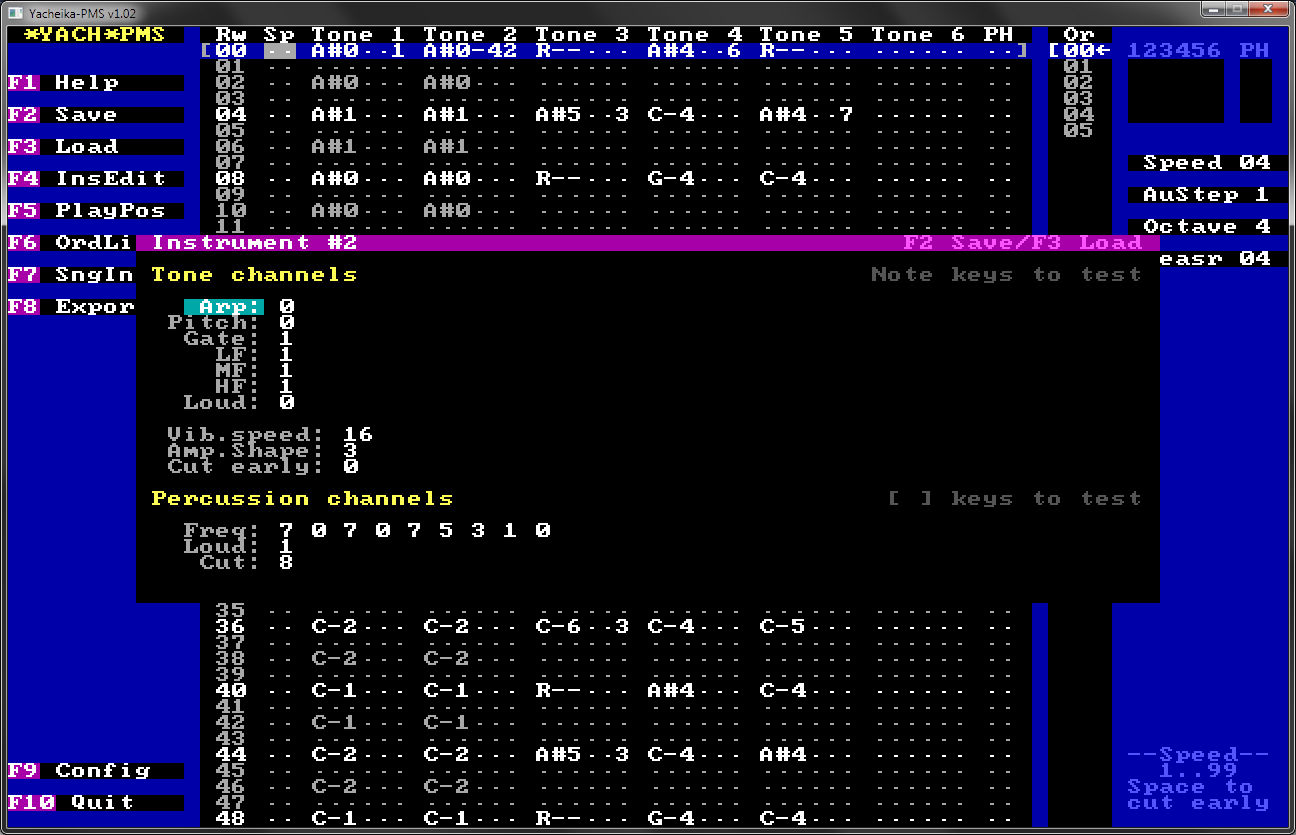Click the Vib.speed value 16

point(358,435)
